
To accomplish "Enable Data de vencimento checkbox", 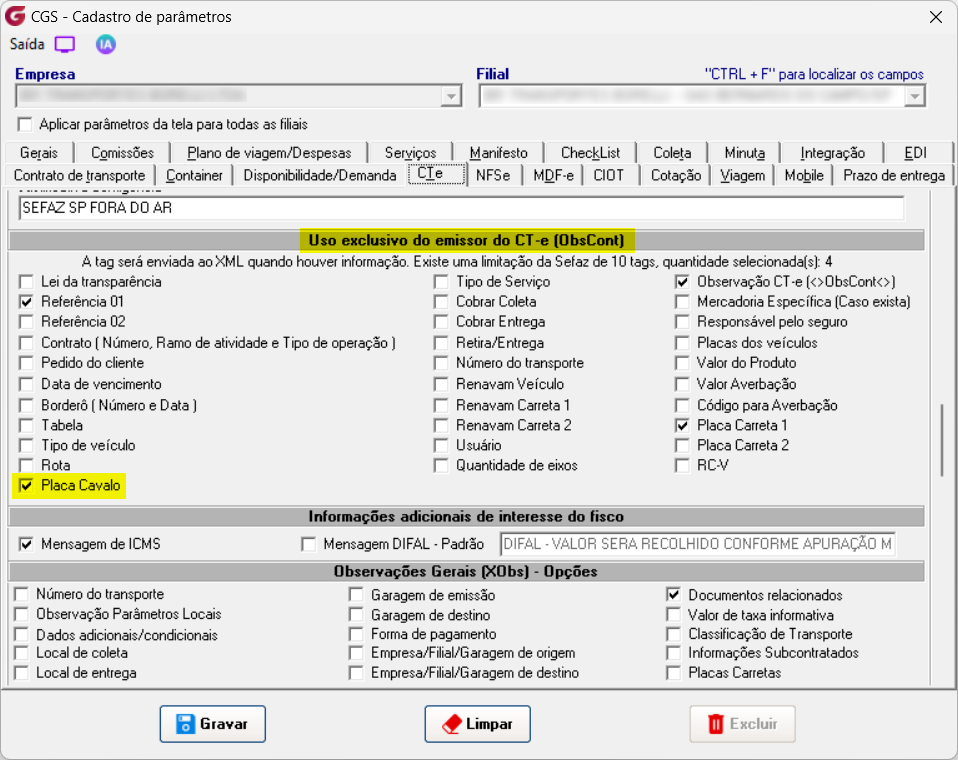I will (26, 384).
